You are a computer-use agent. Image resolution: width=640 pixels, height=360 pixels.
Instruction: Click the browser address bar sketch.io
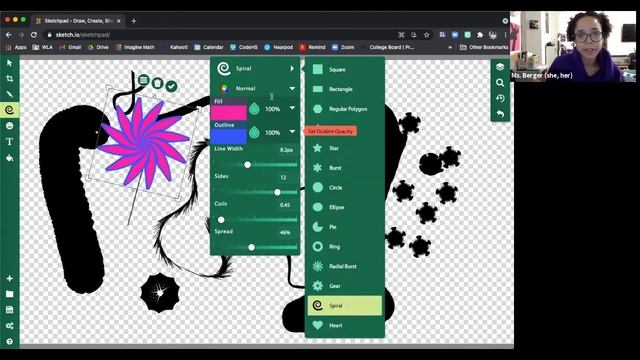[x=220, y=35]
